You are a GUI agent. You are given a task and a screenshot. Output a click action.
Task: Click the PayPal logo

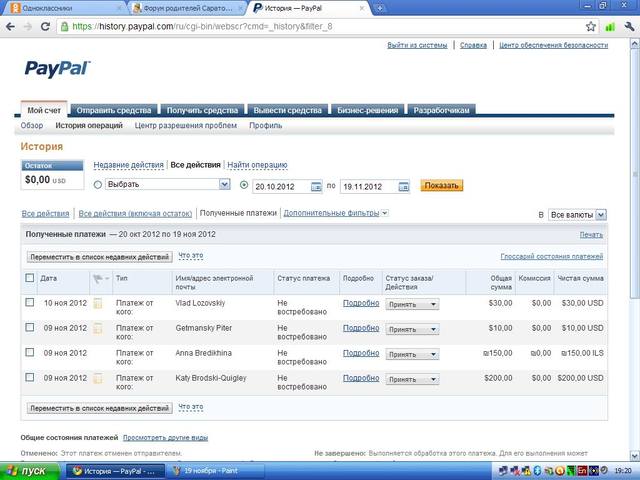point(57,68)
